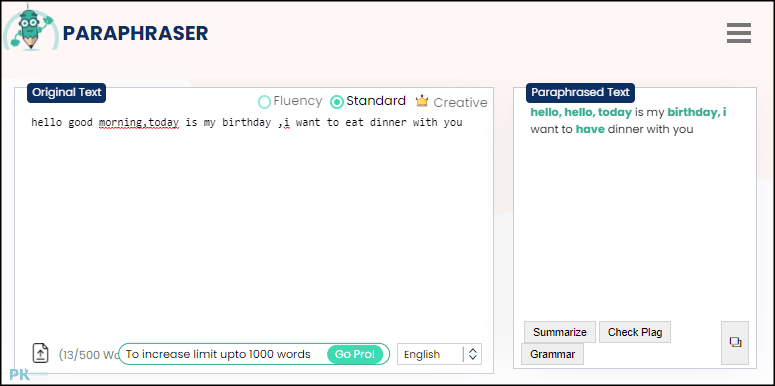Click the Original Text label
775x386 pixels.
(x=66, y=92)
